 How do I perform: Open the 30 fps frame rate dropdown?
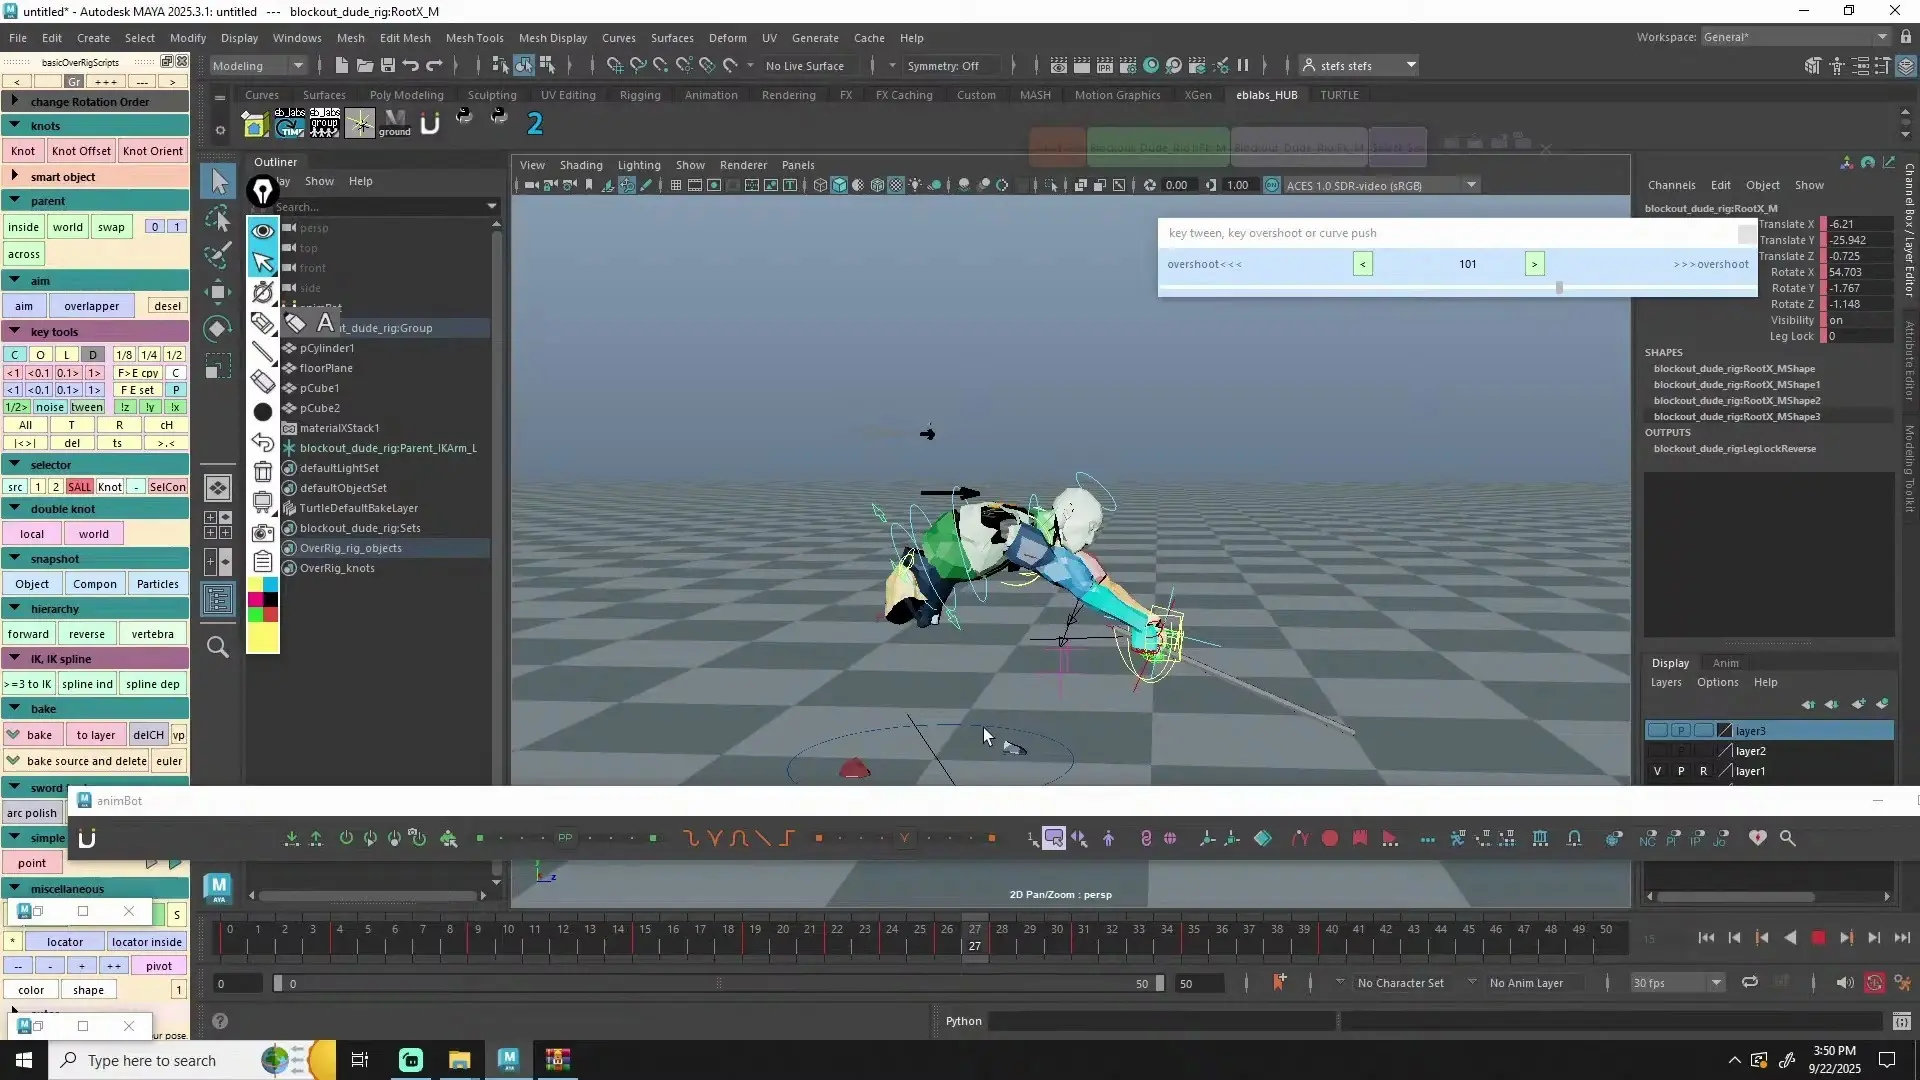1677,983
